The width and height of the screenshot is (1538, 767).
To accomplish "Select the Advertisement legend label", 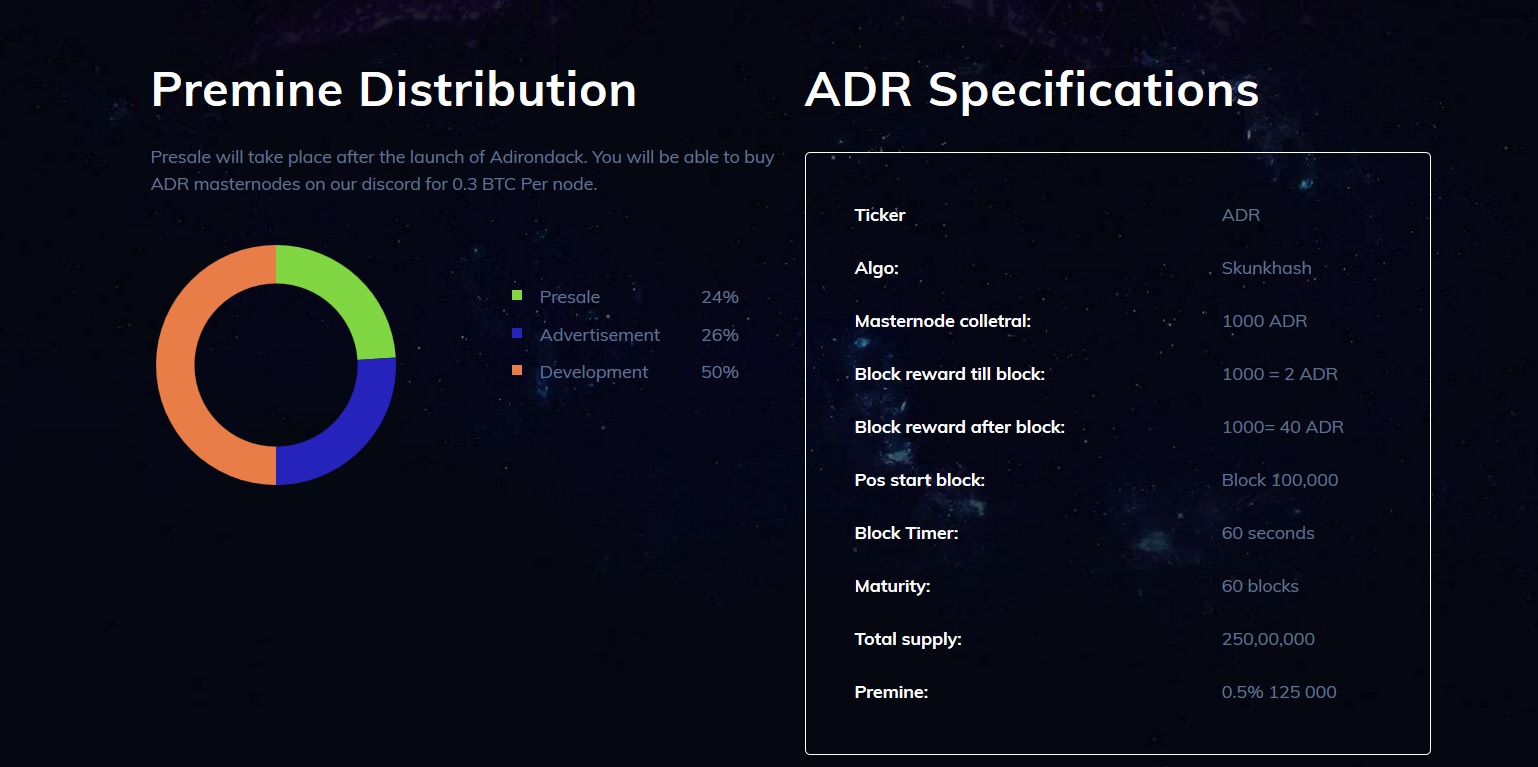I will point(600,335).
